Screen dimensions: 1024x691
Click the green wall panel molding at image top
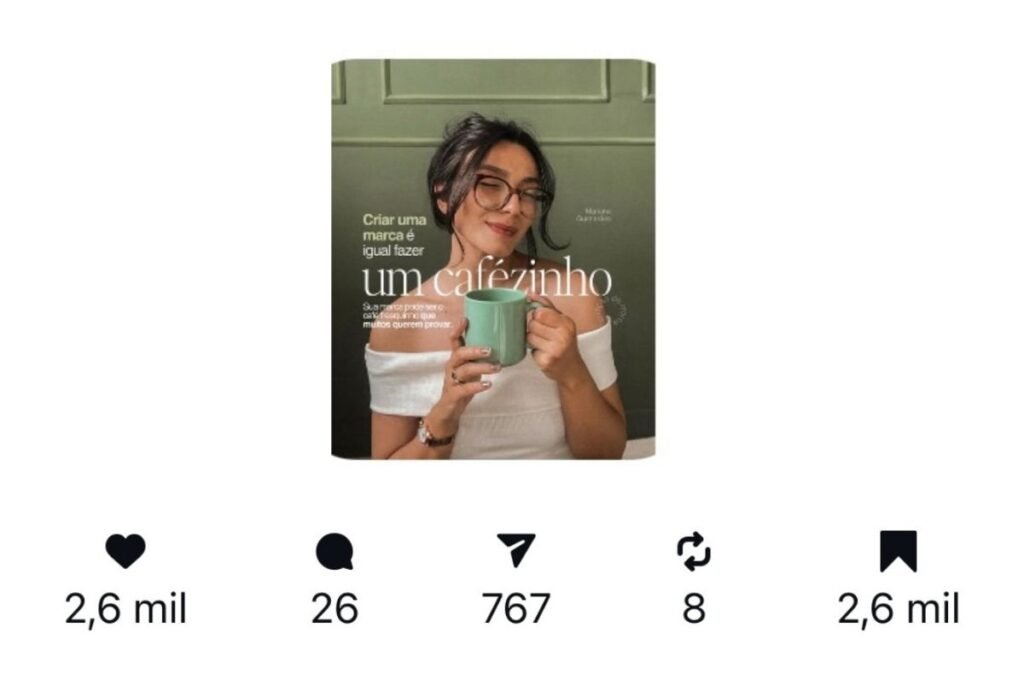coord(494,81)
